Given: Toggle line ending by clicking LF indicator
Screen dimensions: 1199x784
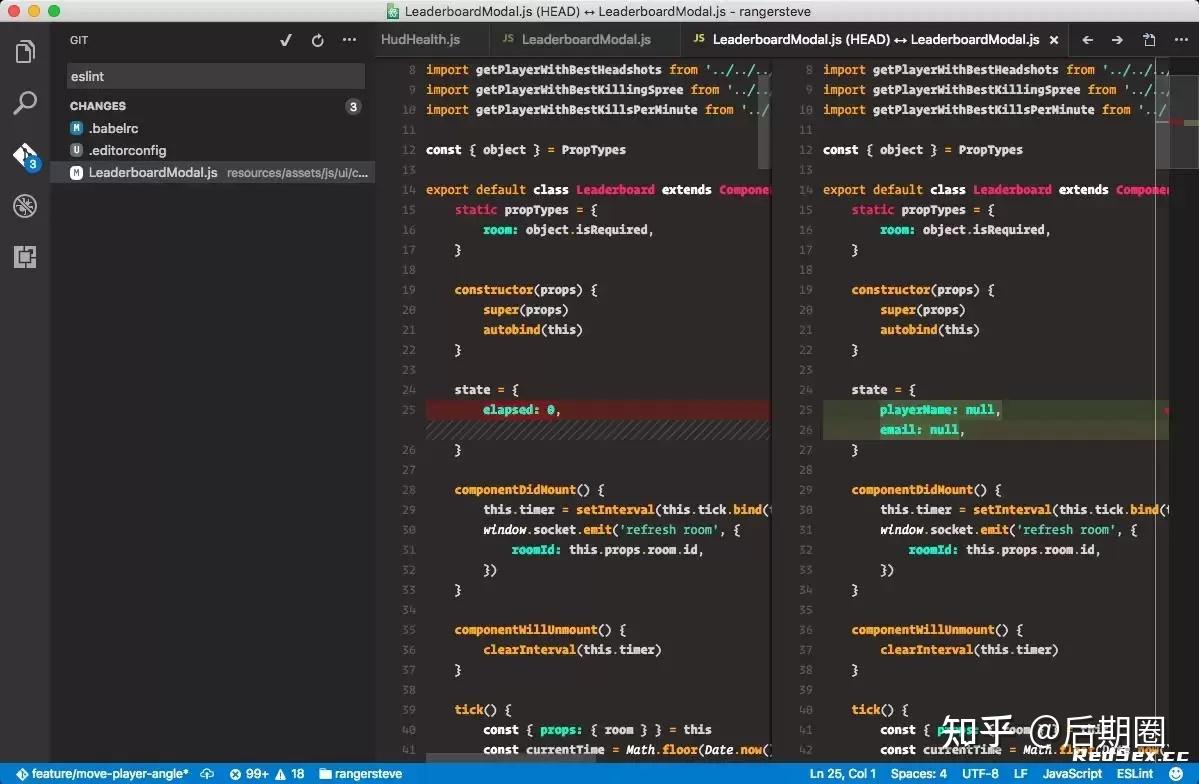Looking at the screenshot, I should (1019, 773).
